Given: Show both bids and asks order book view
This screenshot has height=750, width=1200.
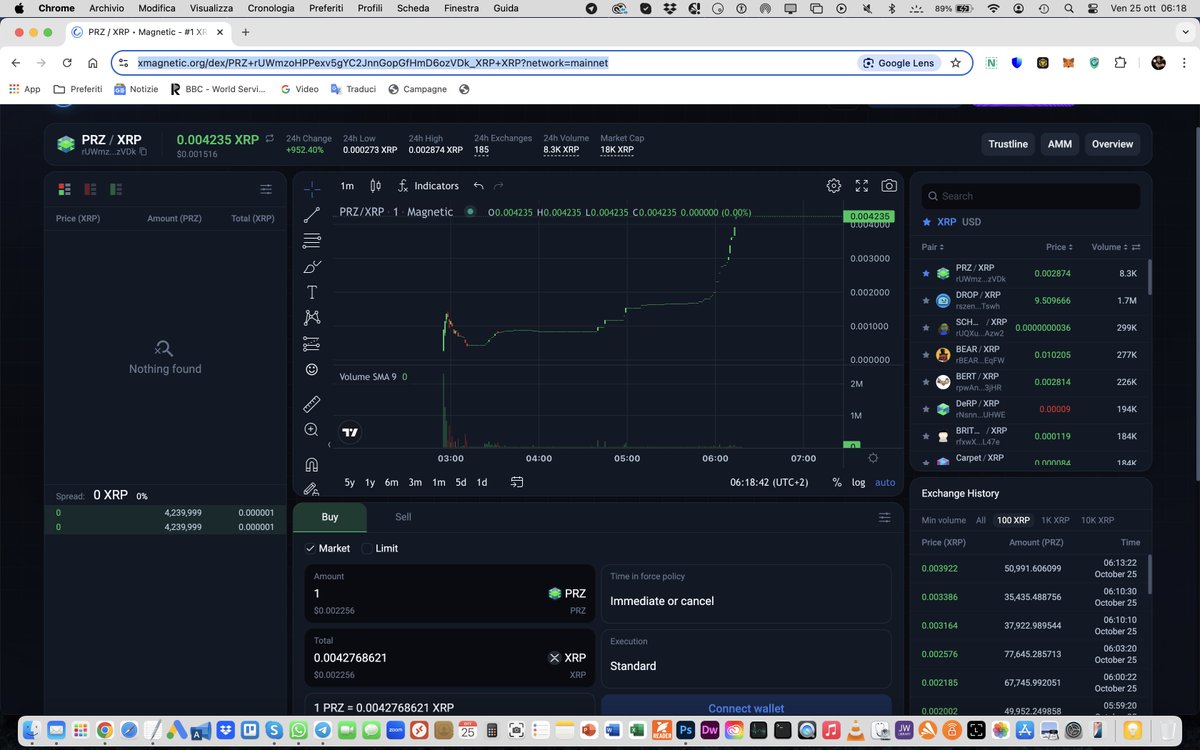Looking at the screenshot, I should [65, 189].
